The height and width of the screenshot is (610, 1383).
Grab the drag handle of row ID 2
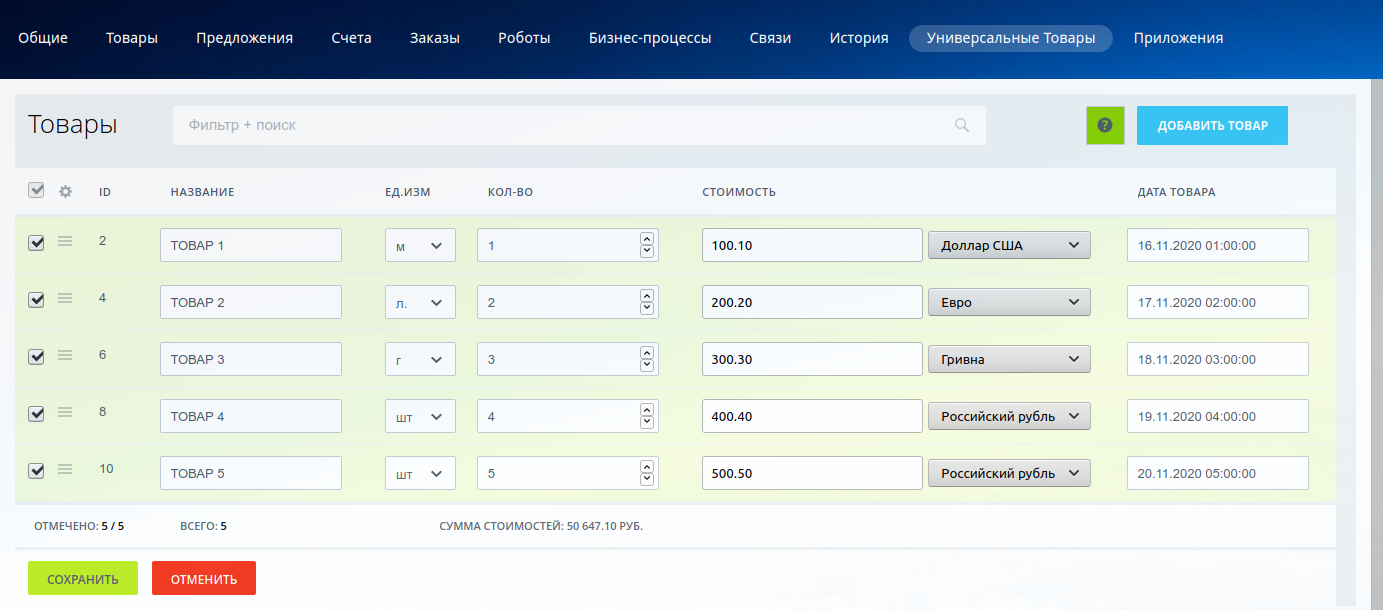tap(65, 241)
